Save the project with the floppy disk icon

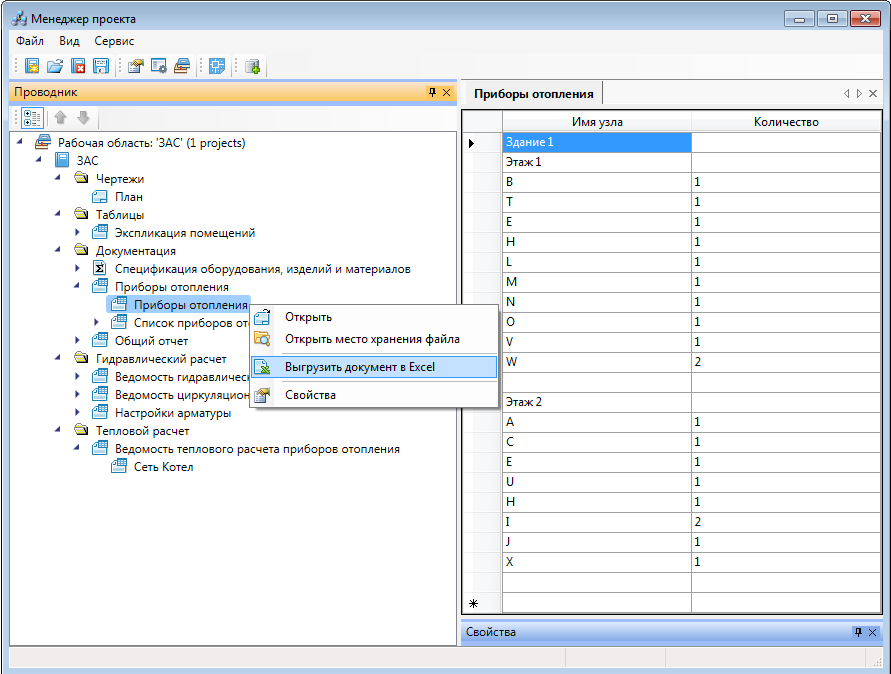(101, 66)
